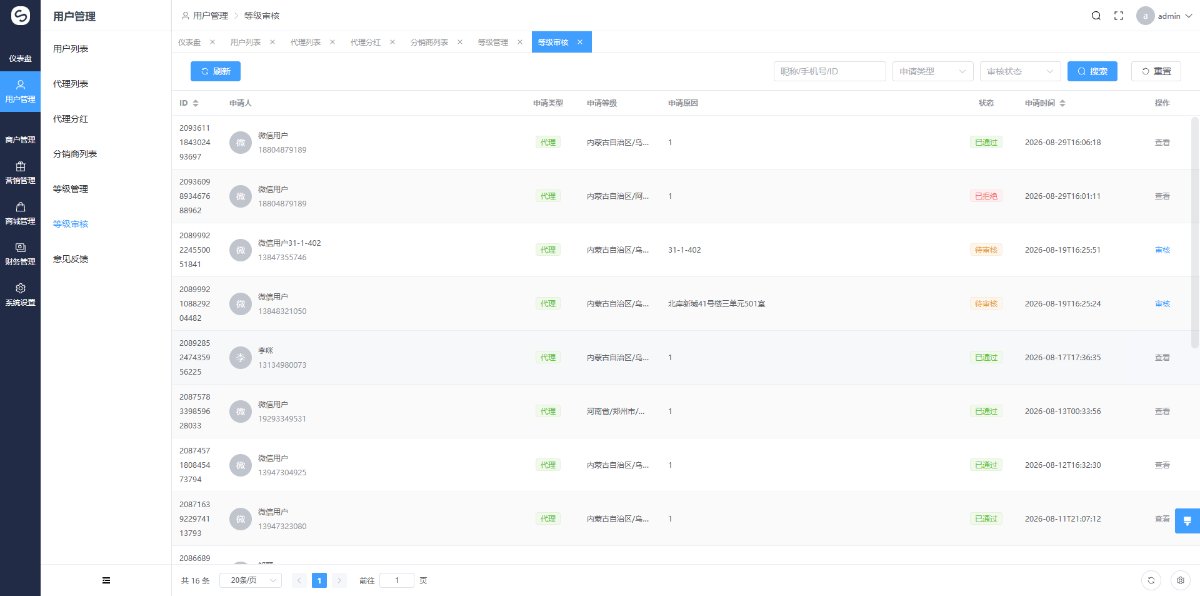This screenshot has width=1200, height=596.
Task: Click avatar of applicant 13847355746
Action: pyautogui.click(x=240, y=250)
